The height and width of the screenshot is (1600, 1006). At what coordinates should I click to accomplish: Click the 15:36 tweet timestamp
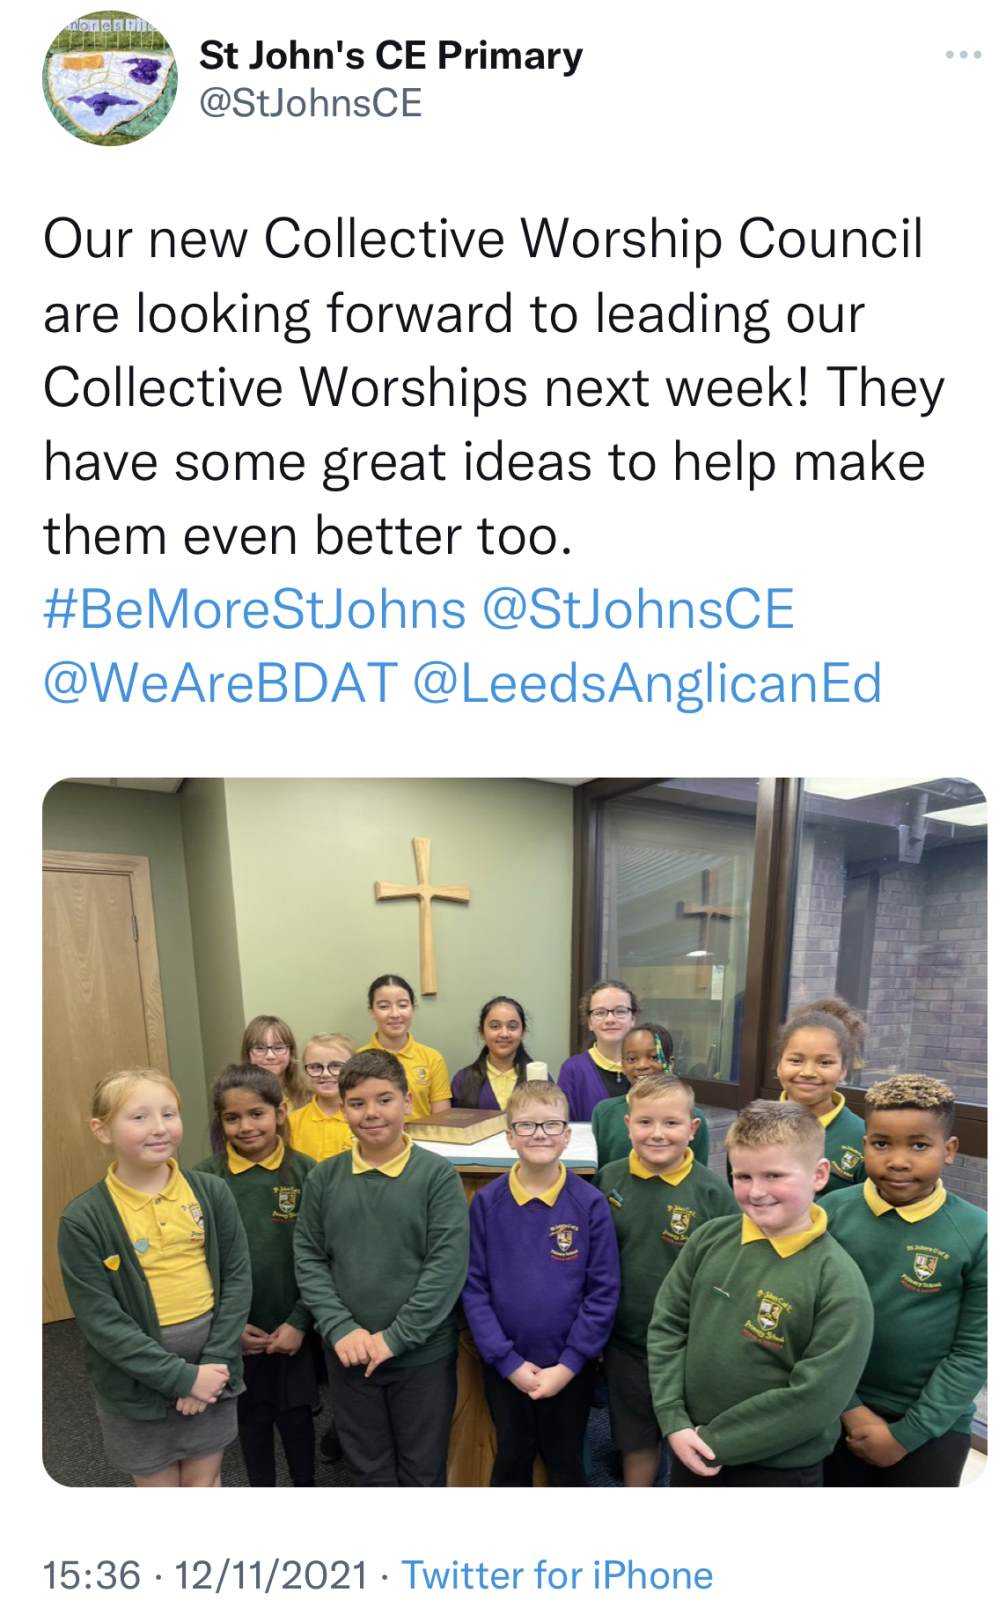[x=92, y=1575]
